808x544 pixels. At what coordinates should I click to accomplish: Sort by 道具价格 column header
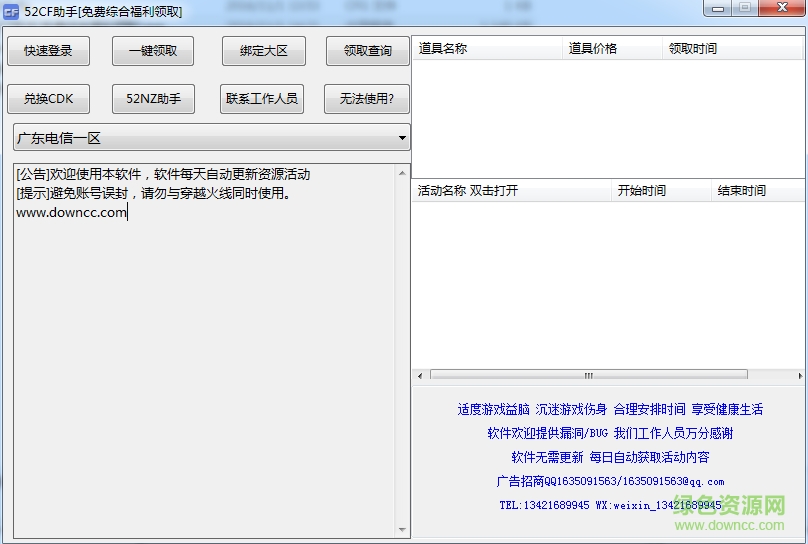(613, 48)
